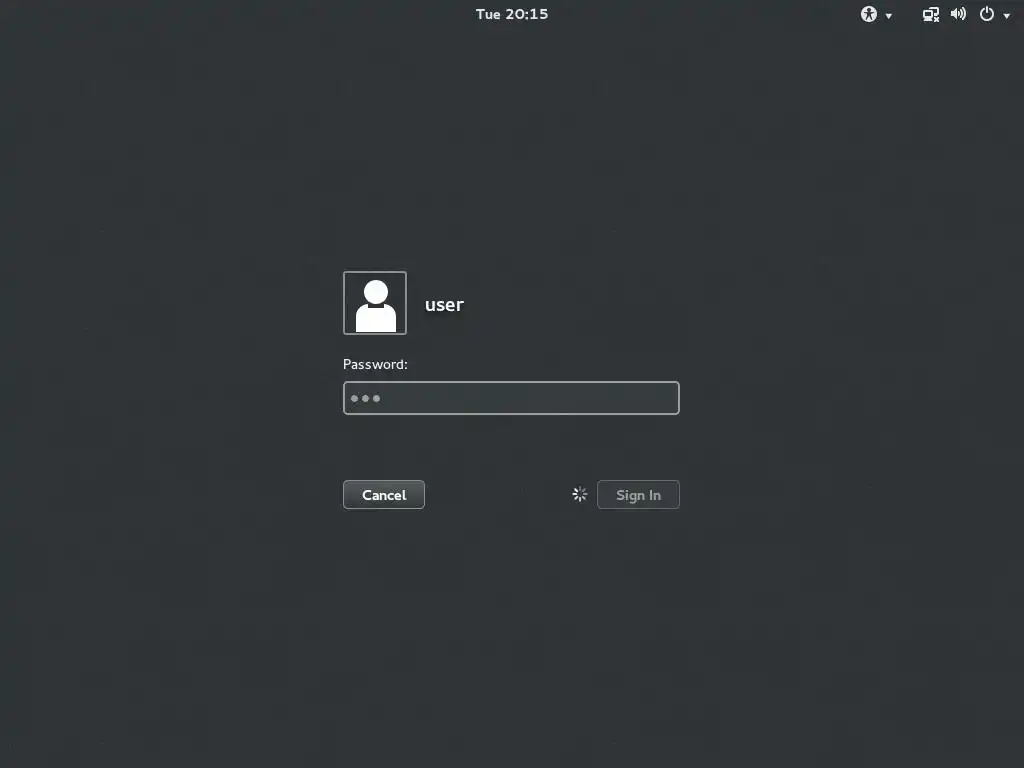Expand the arrow next to power icon
This screenshot has width=1024, height=768.
click(1006, 16)
